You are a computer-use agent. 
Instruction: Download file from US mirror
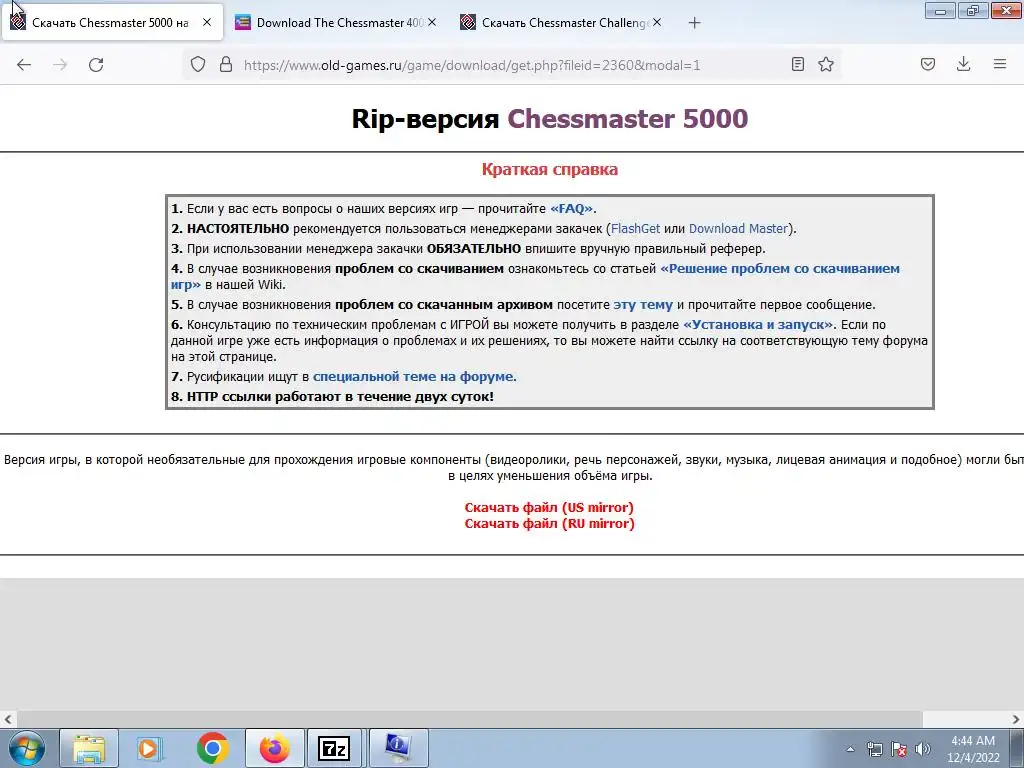(549, 507)
